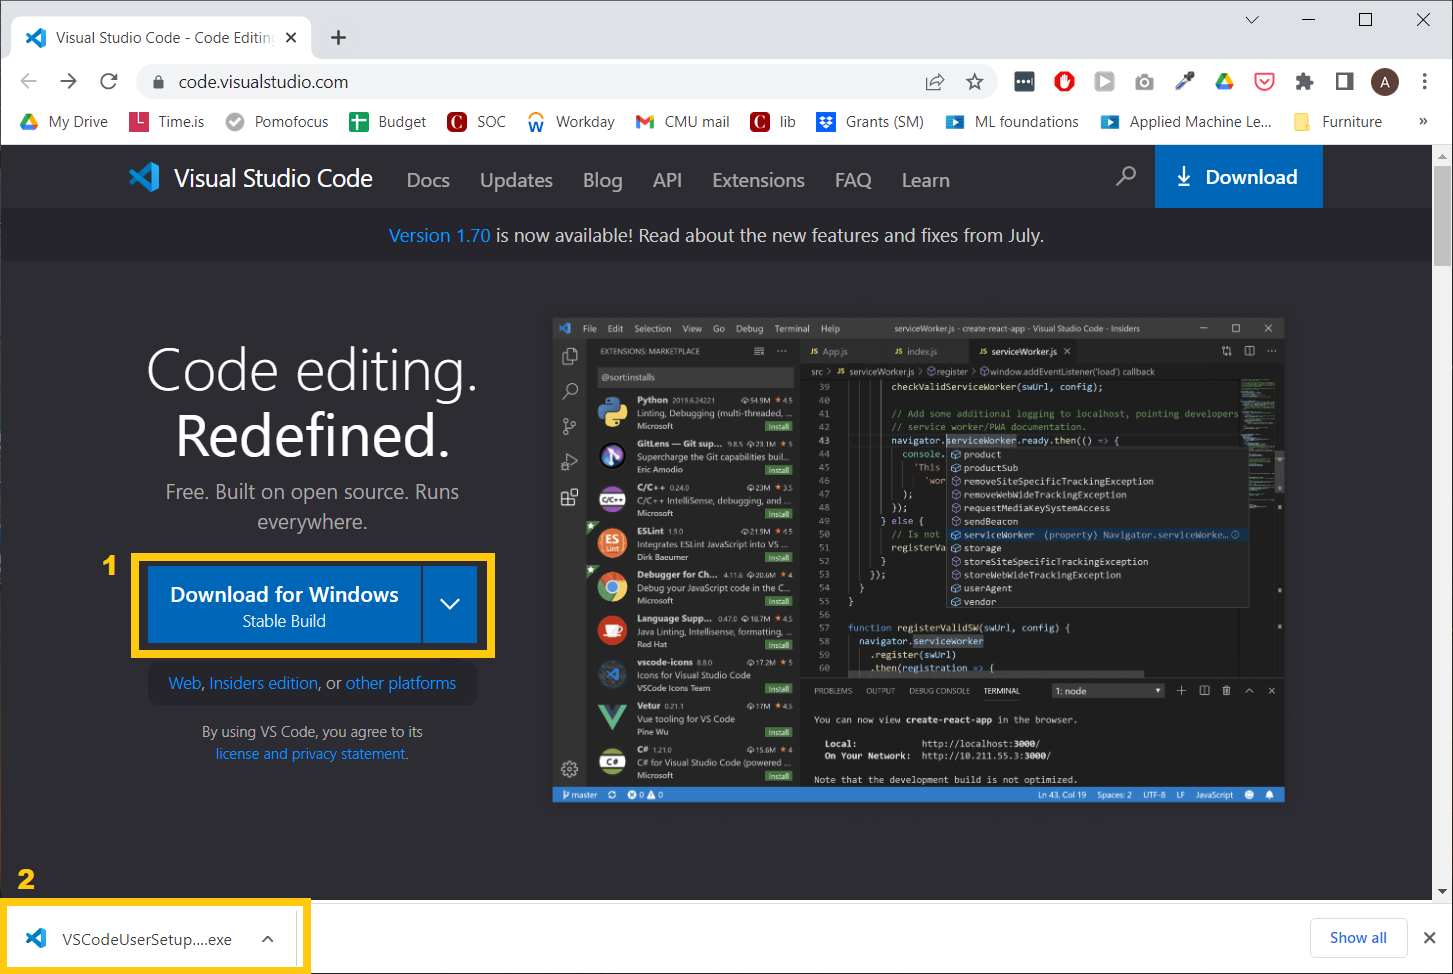Open the Extensions navigation item
1453x974 pixels.
click(758, 180)
